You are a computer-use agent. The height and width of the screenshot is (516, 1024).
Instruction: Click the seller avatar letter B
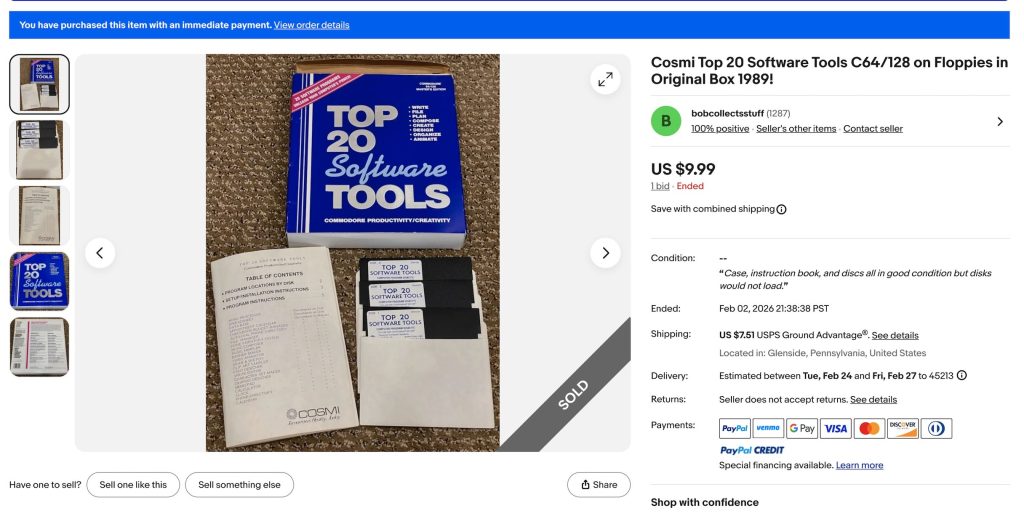666,121
